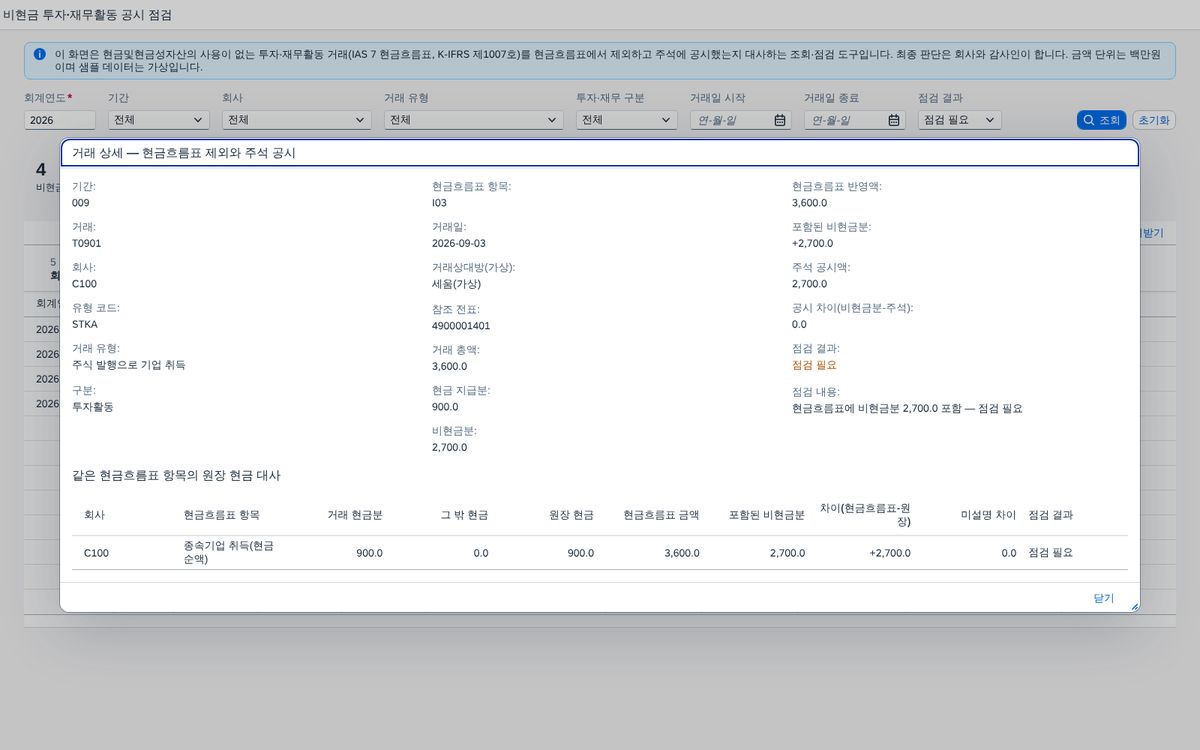Click the 점검 필요 cell in the table row
Image resolution: width=1200 pixels, height=750 pixels.
[1051, 553]
